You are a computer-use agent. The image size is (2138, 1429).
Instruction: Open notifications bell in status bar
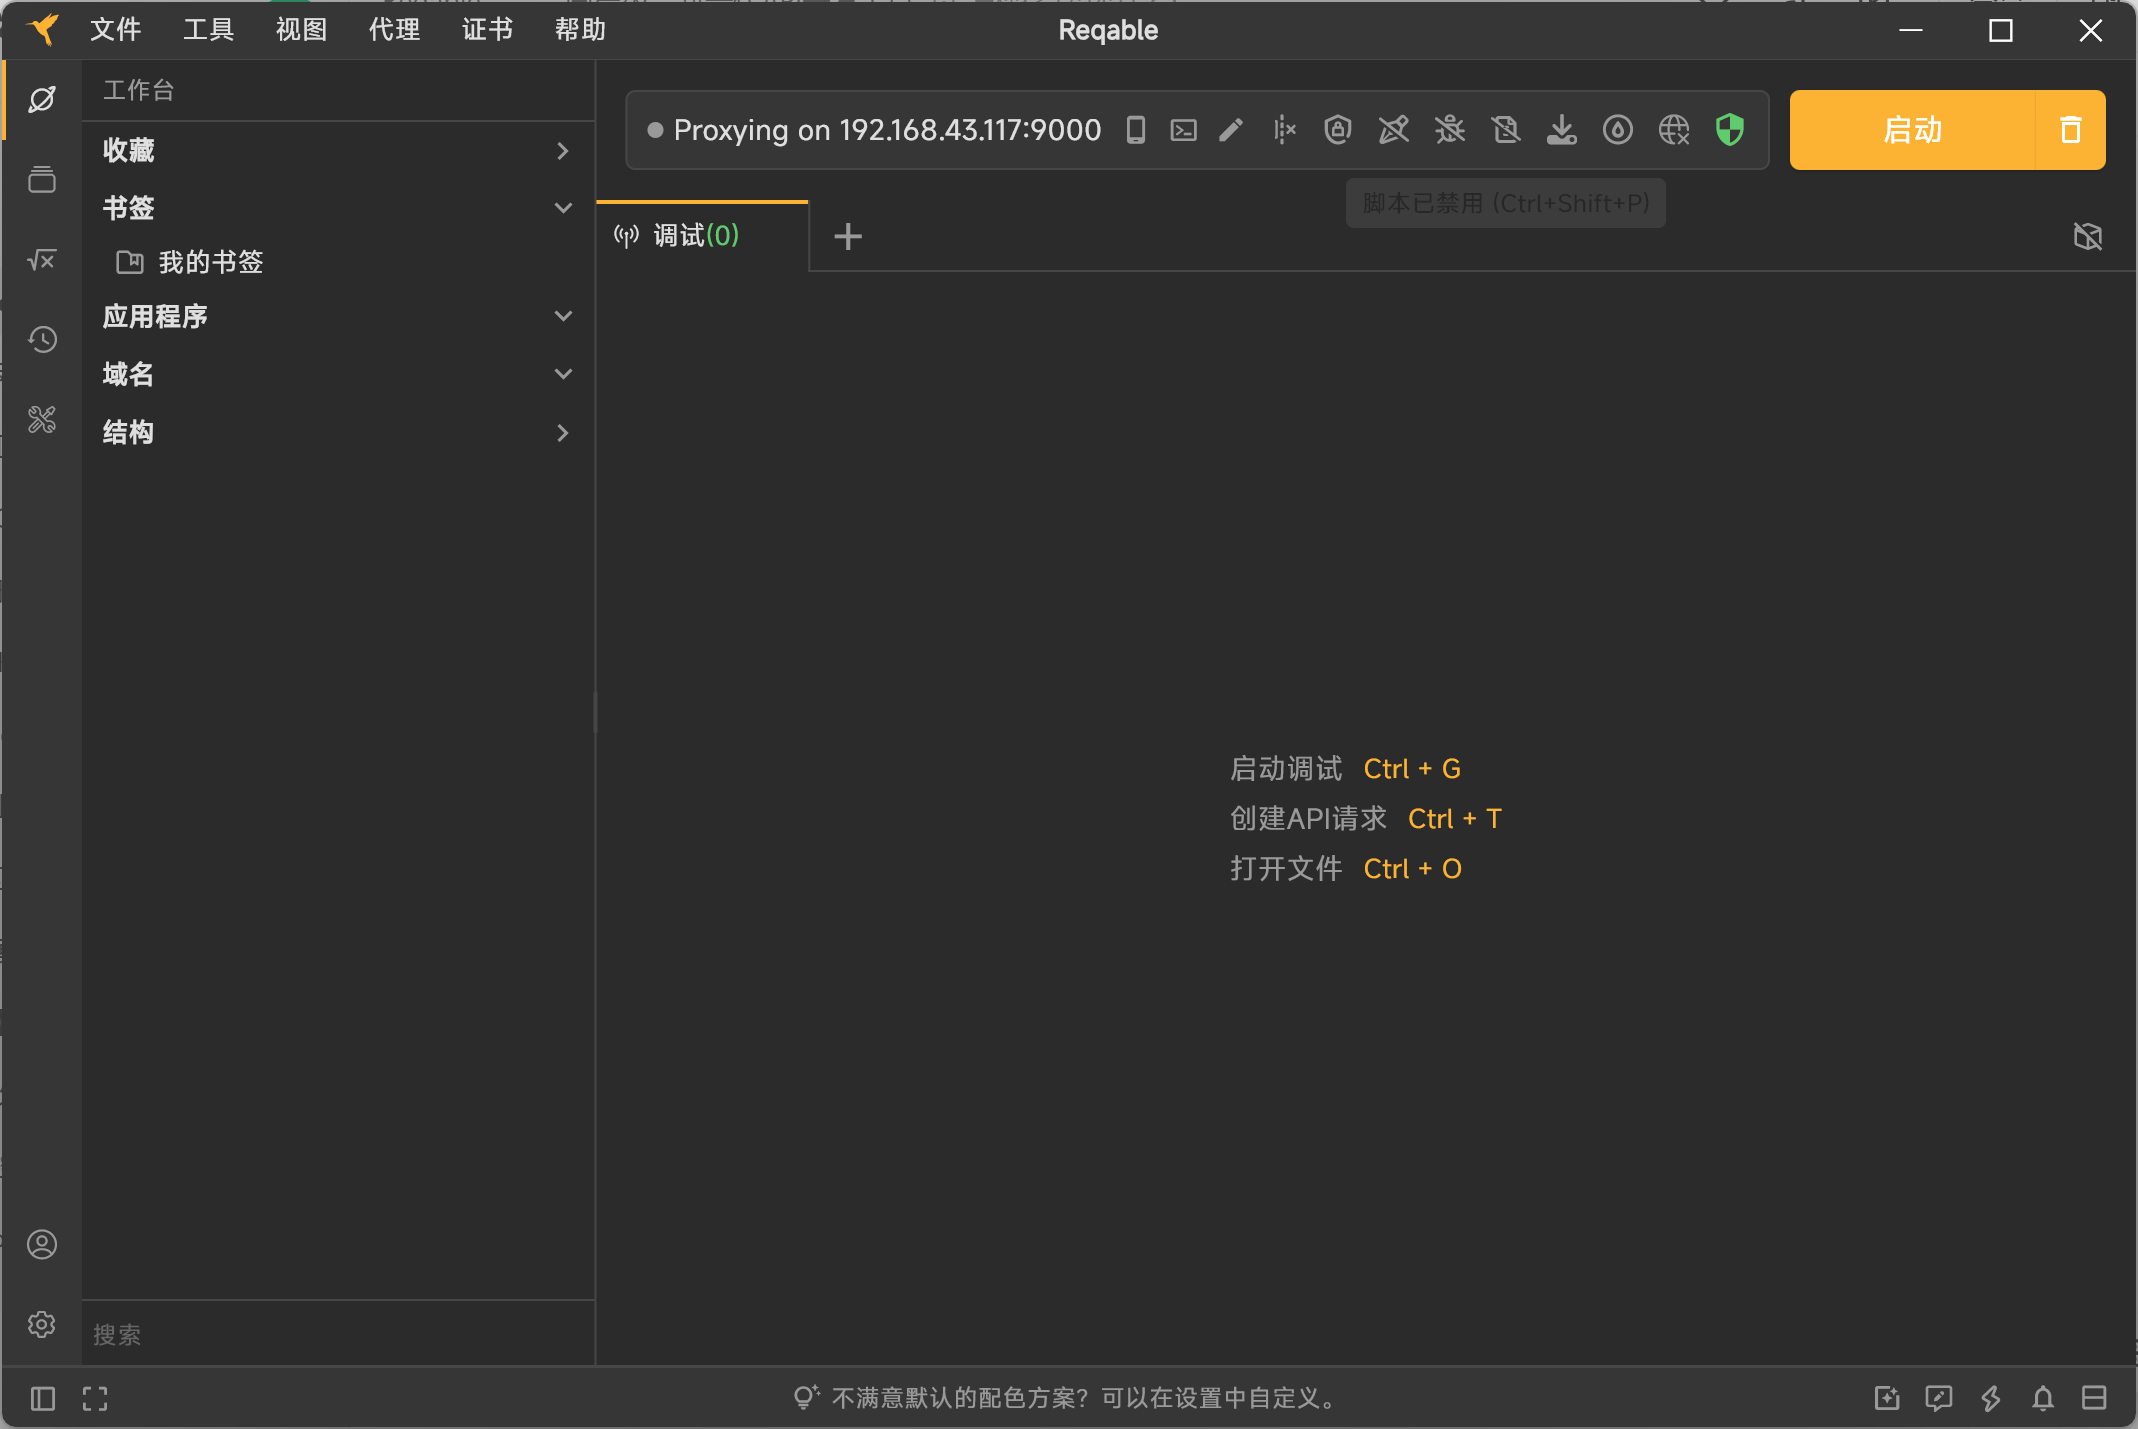coord(2043,1398)
